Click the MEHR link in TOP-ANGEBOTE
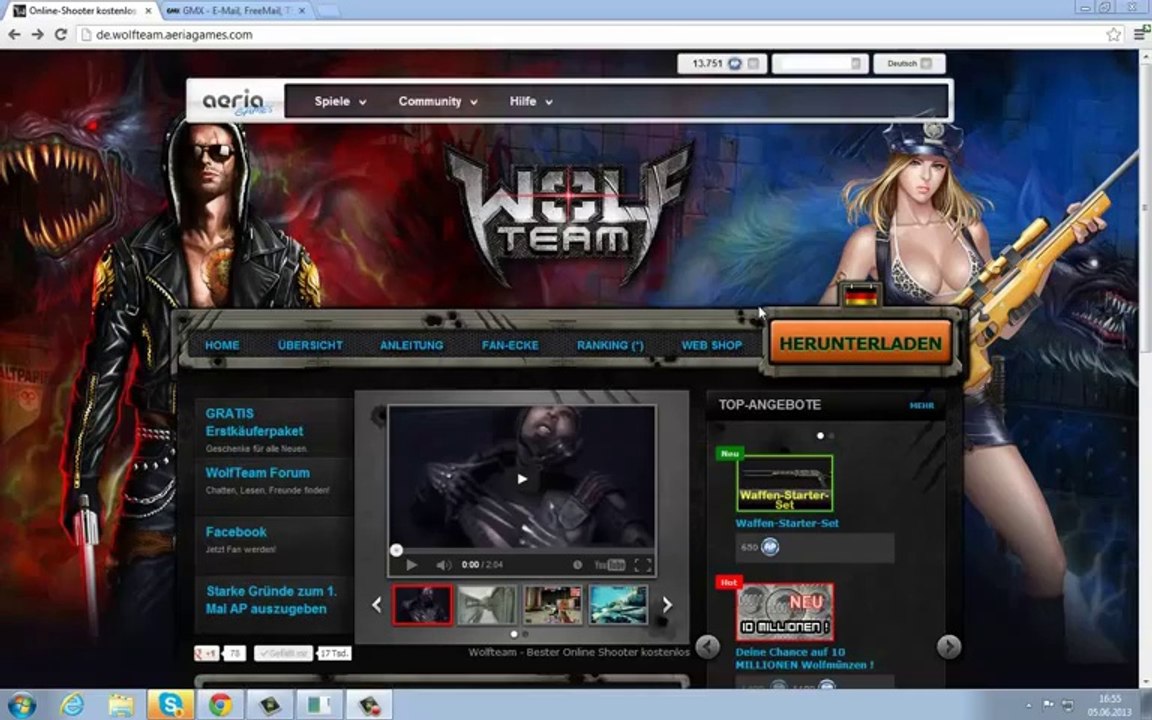The height and width of the screenshot is (720, 1152). (x=921, y=406)
